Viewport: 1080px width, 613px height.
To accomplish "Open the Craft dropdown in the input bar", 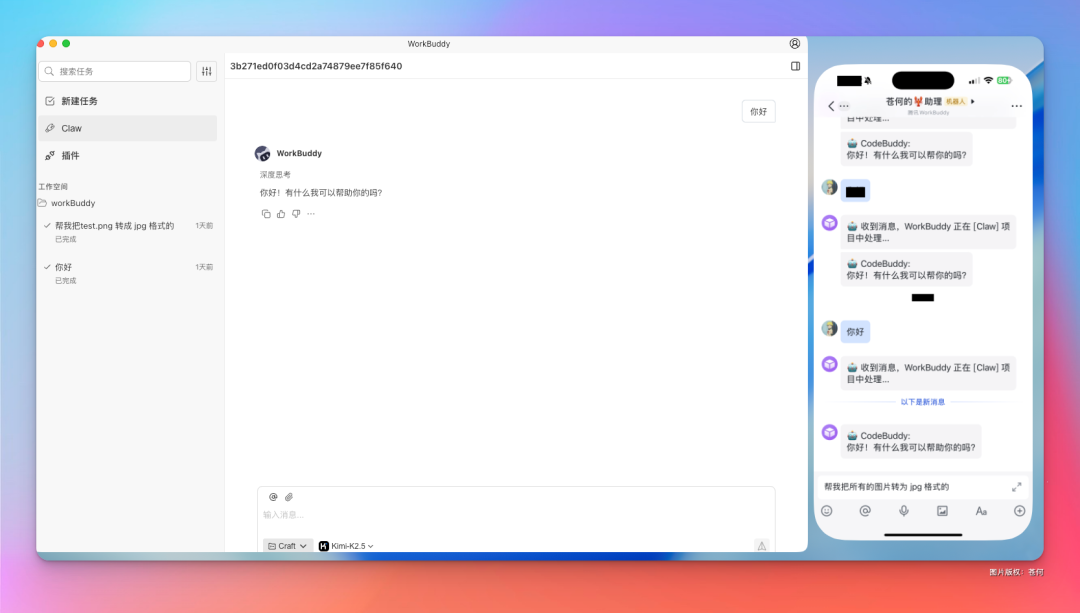I will coord(287,545).
